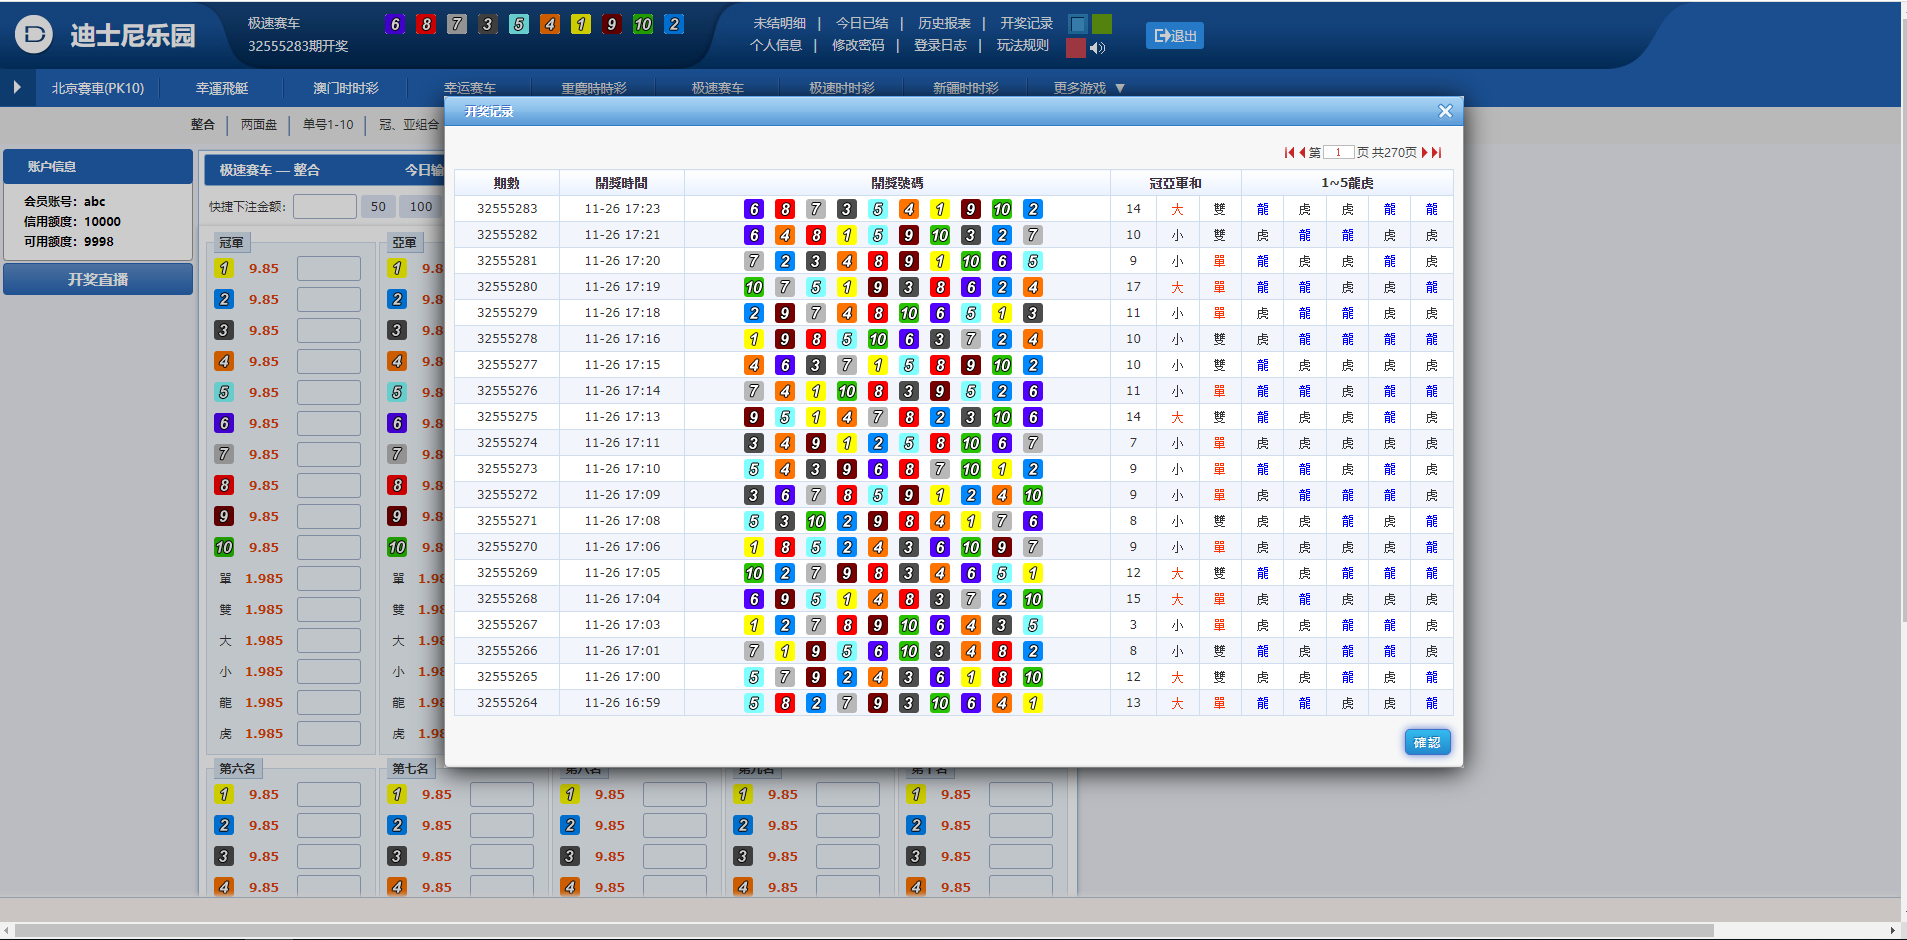Click the page number input field
The width and height of the screenshot is (1907, 940).
[x=1338, y=153]
